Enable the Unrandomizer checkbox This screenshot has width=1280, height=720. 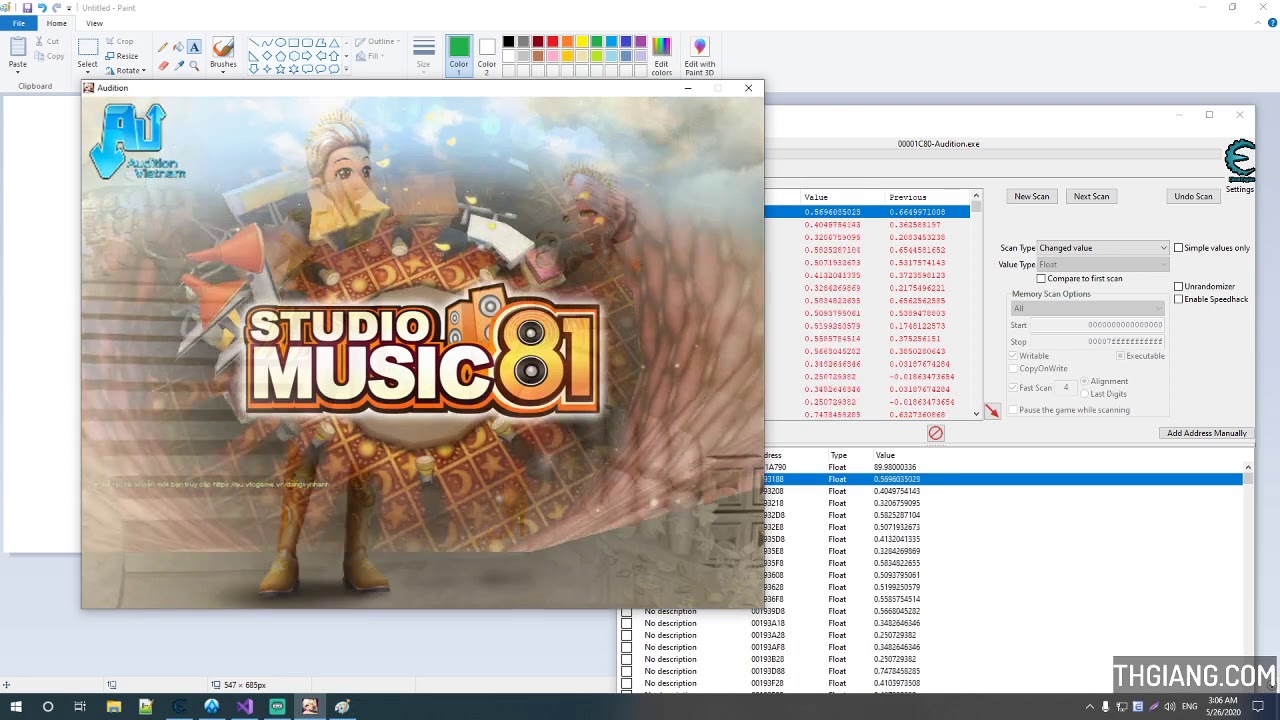[x=1178, y=286]
